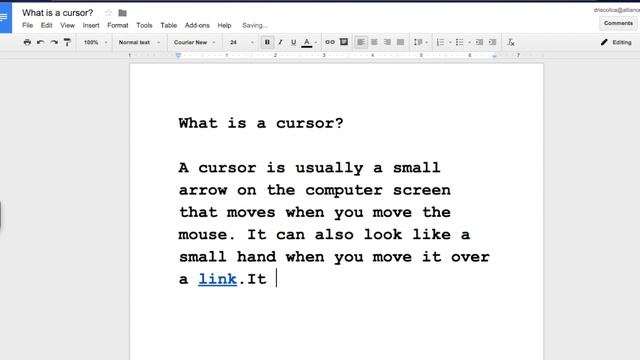This screenshot has height=360, width=640.
Task: Click the account email at top right
Action: click(616, 10)
